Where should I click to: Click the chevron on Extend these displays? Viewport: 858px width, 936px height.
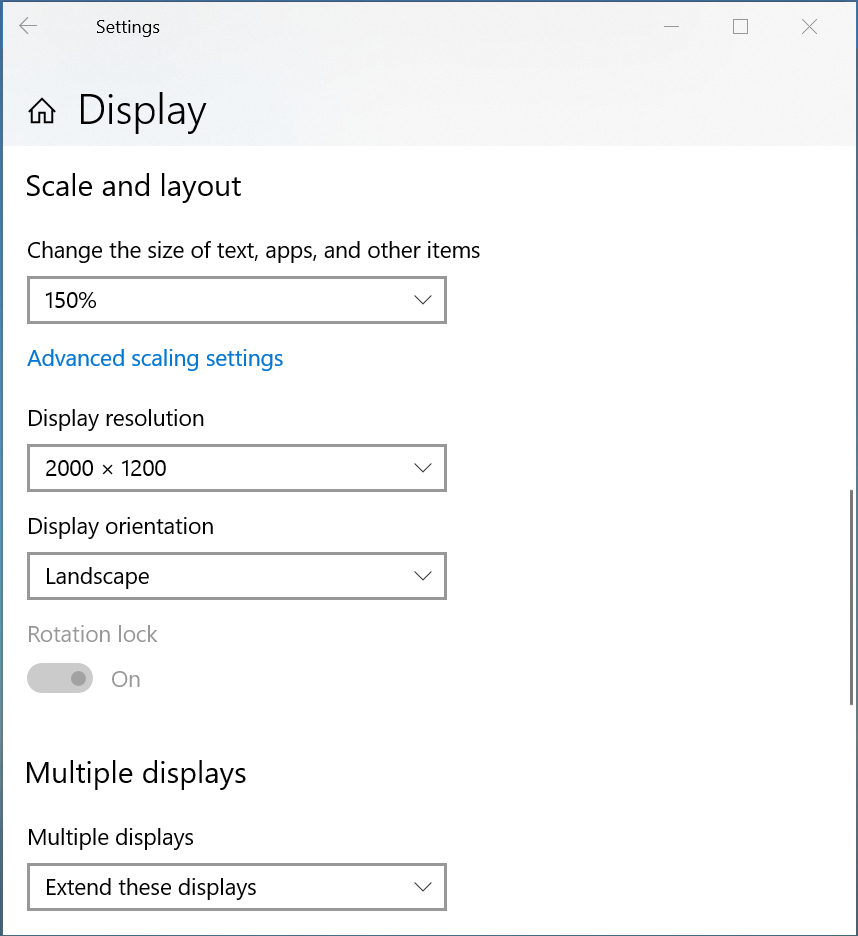423,887
